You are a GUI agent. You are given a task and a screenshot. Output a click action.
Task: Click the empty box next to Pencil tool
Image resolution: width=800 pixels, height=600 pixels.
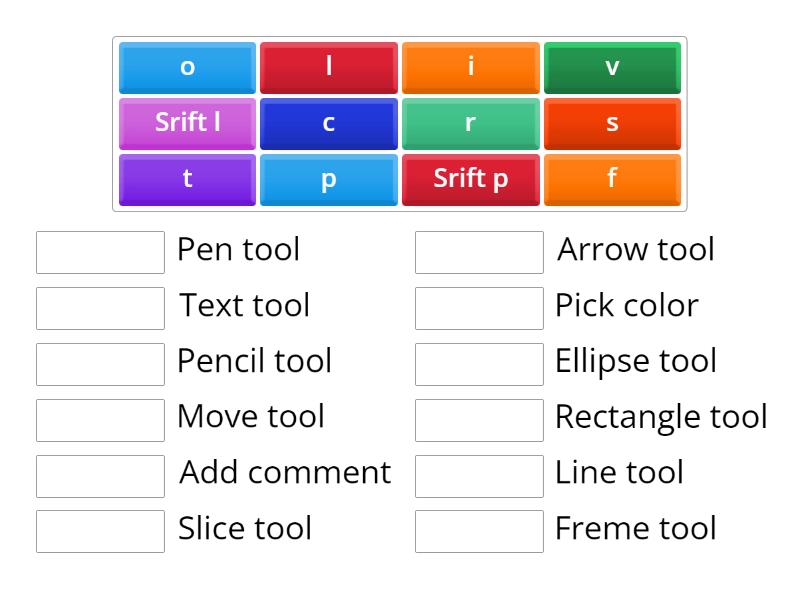tap(99, 362)
